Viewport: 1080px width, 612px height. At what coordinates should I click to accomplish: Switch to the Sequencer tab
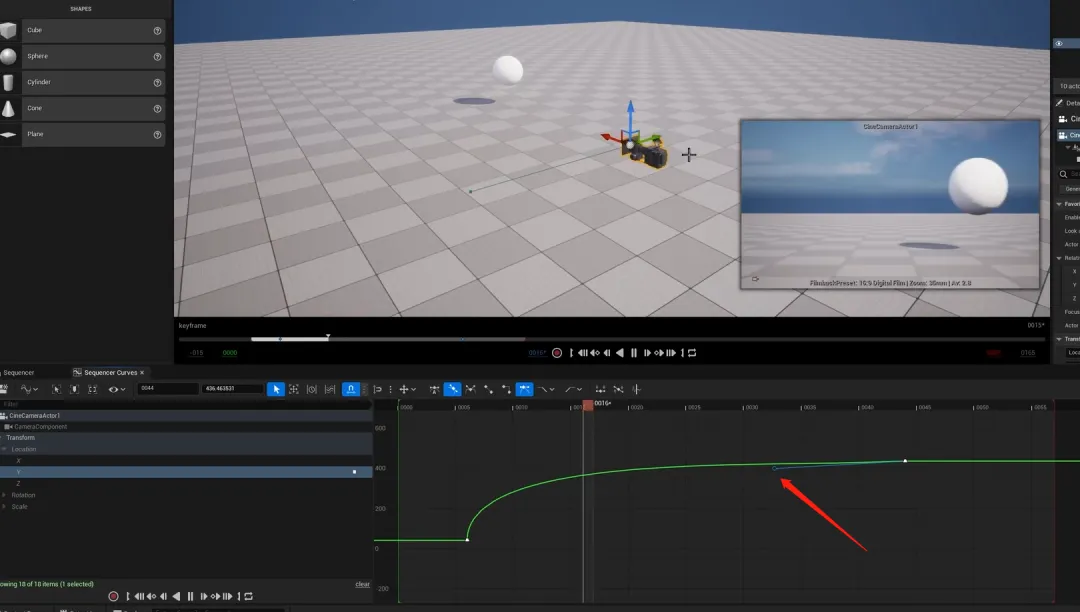tap(19, 372)
